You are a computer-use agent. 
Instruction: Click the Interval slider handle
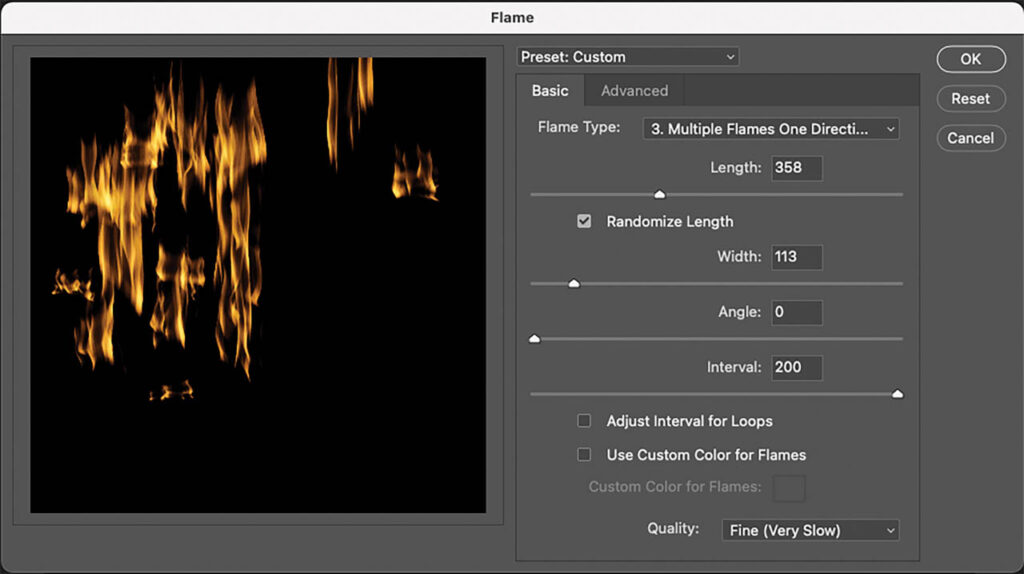[x=897, y=394]
